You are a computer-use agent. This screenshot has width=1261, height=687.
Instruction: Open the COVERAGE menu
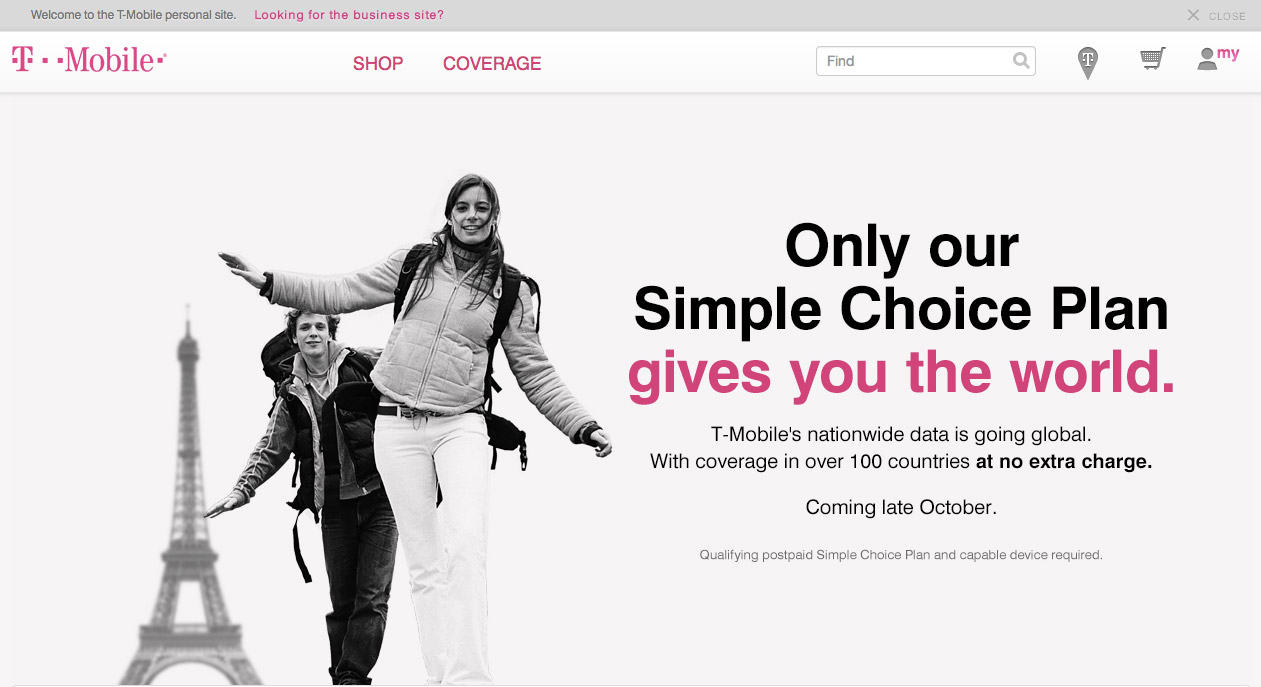pyautogui.click(x=492, y=63)
